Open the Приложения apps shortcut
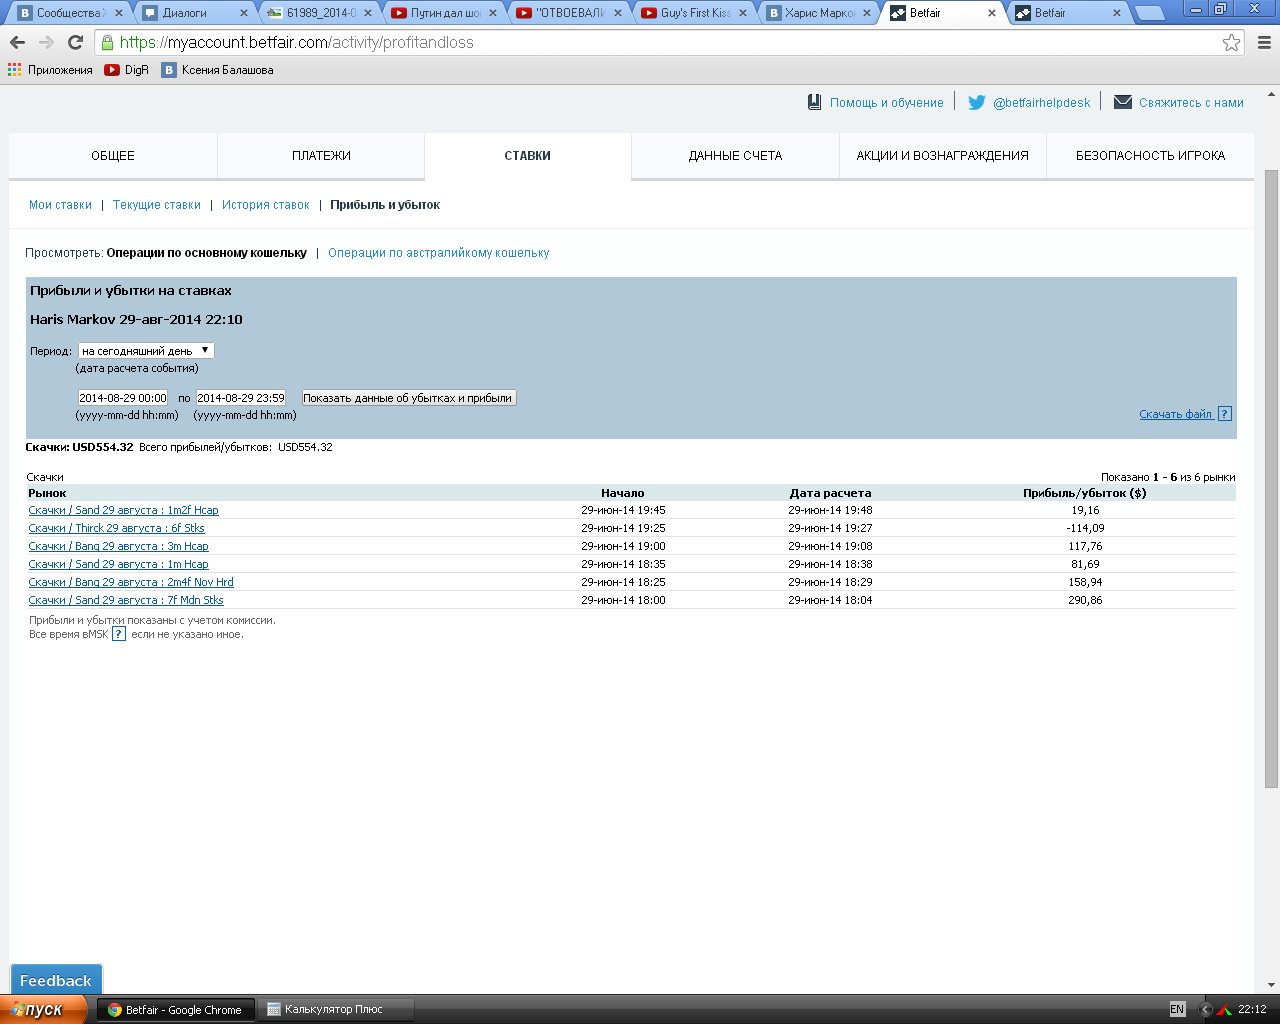Viewport: 1280px width, 1024px height. click(50, 70)
